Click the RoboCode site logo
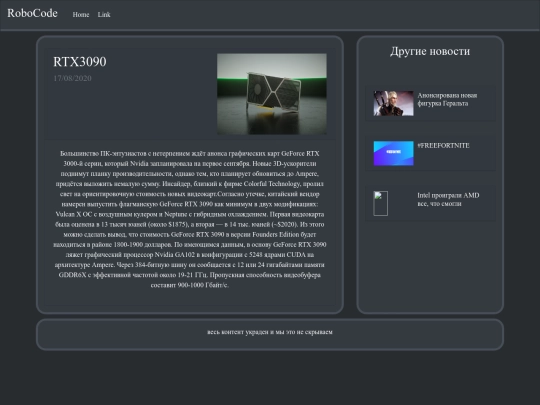This screenshot has width=540, height=405. 32,13
